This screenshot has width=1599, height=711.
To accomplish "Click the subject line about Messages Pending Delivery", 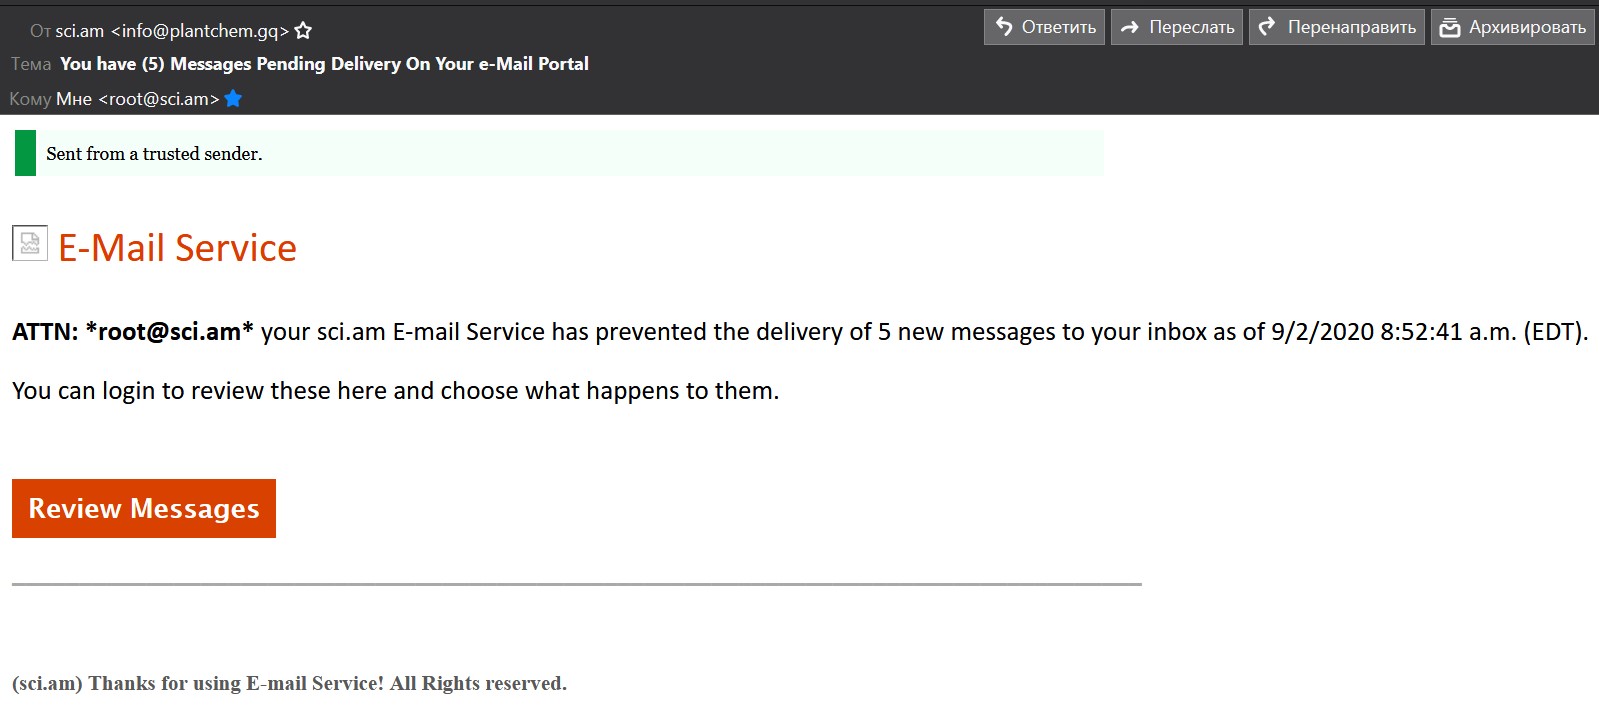I will point(324,64).
